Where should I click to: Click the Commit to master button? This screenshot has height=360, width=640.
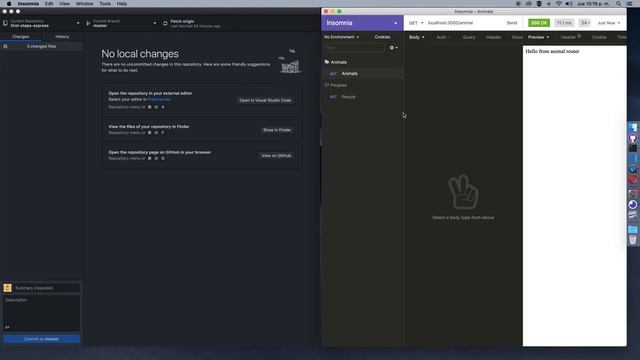coord(42,339)
